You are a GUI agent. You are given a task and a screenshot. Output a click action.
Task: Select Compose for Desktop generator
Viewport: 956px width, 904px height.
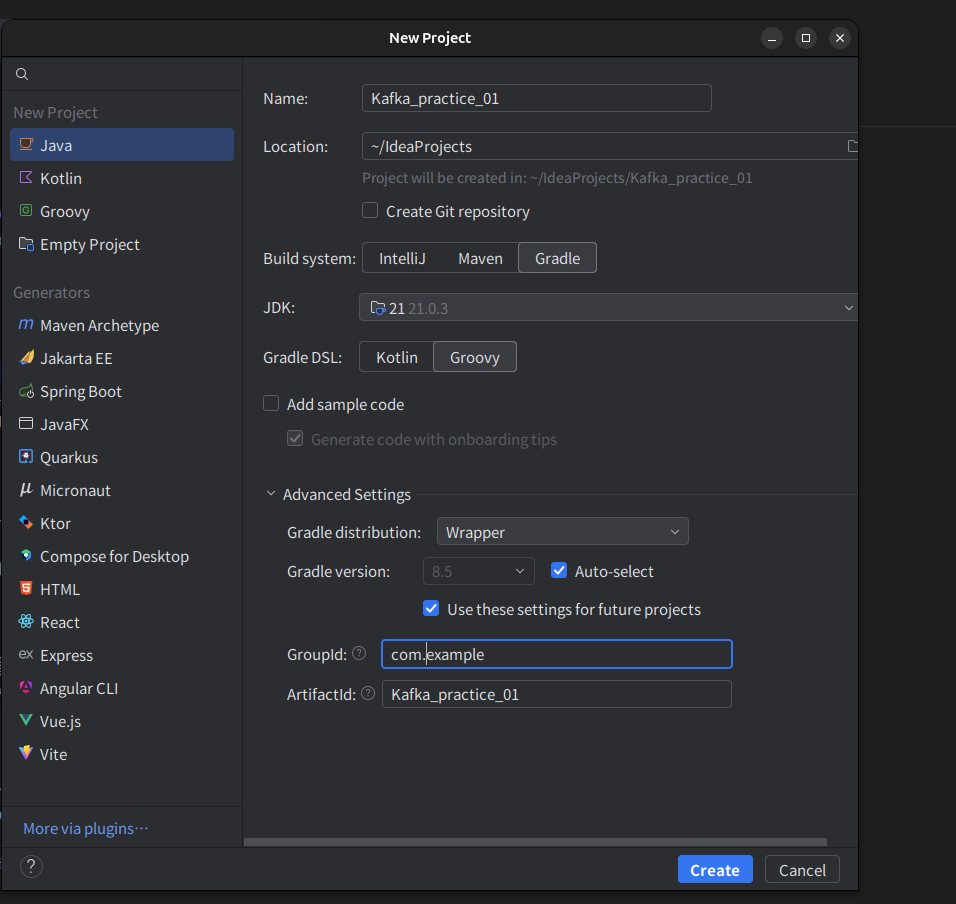coord(122,556)
